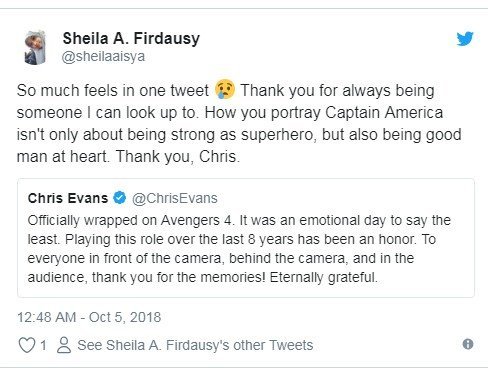Click 'Thank you, Chris.' closing sentence
Screen dimensions: 488x368
click(x=178, y=156)
